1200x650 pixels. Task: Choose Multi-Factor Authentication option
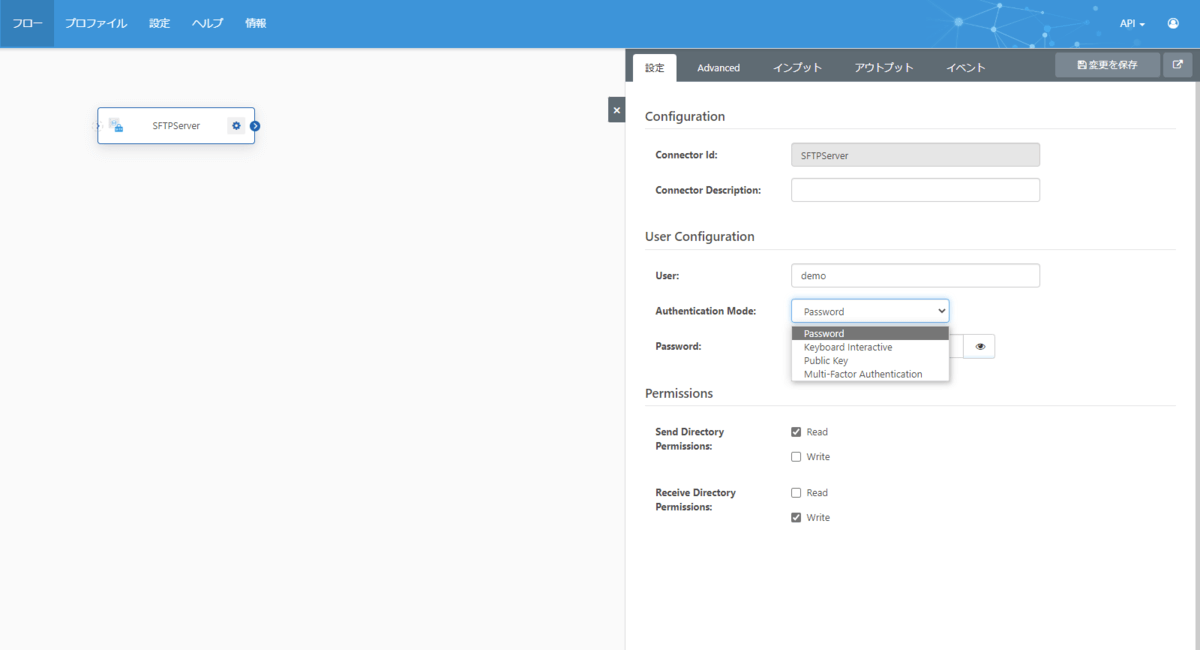863,374
